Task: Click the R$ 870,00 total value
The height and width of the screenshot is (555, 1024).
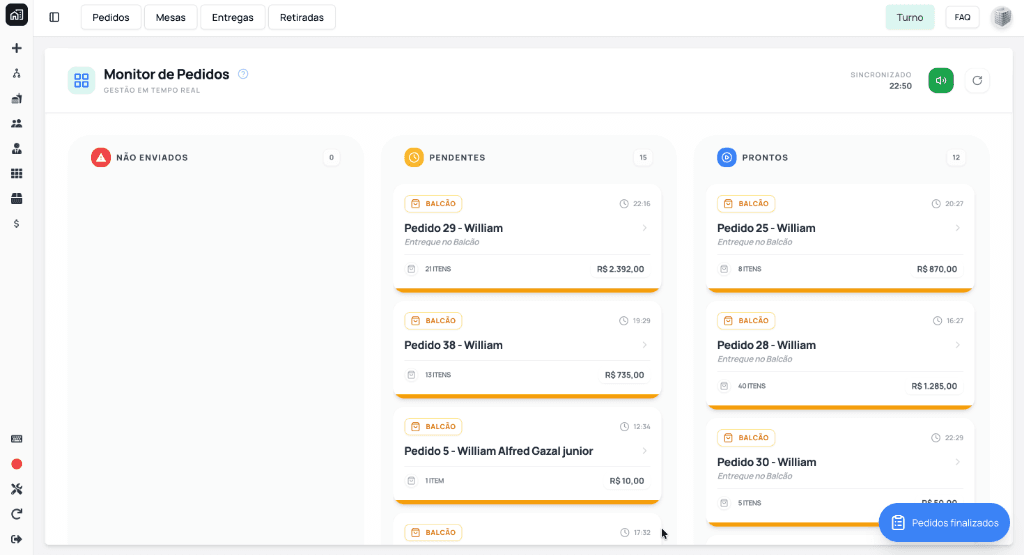Action: point(937,269)
